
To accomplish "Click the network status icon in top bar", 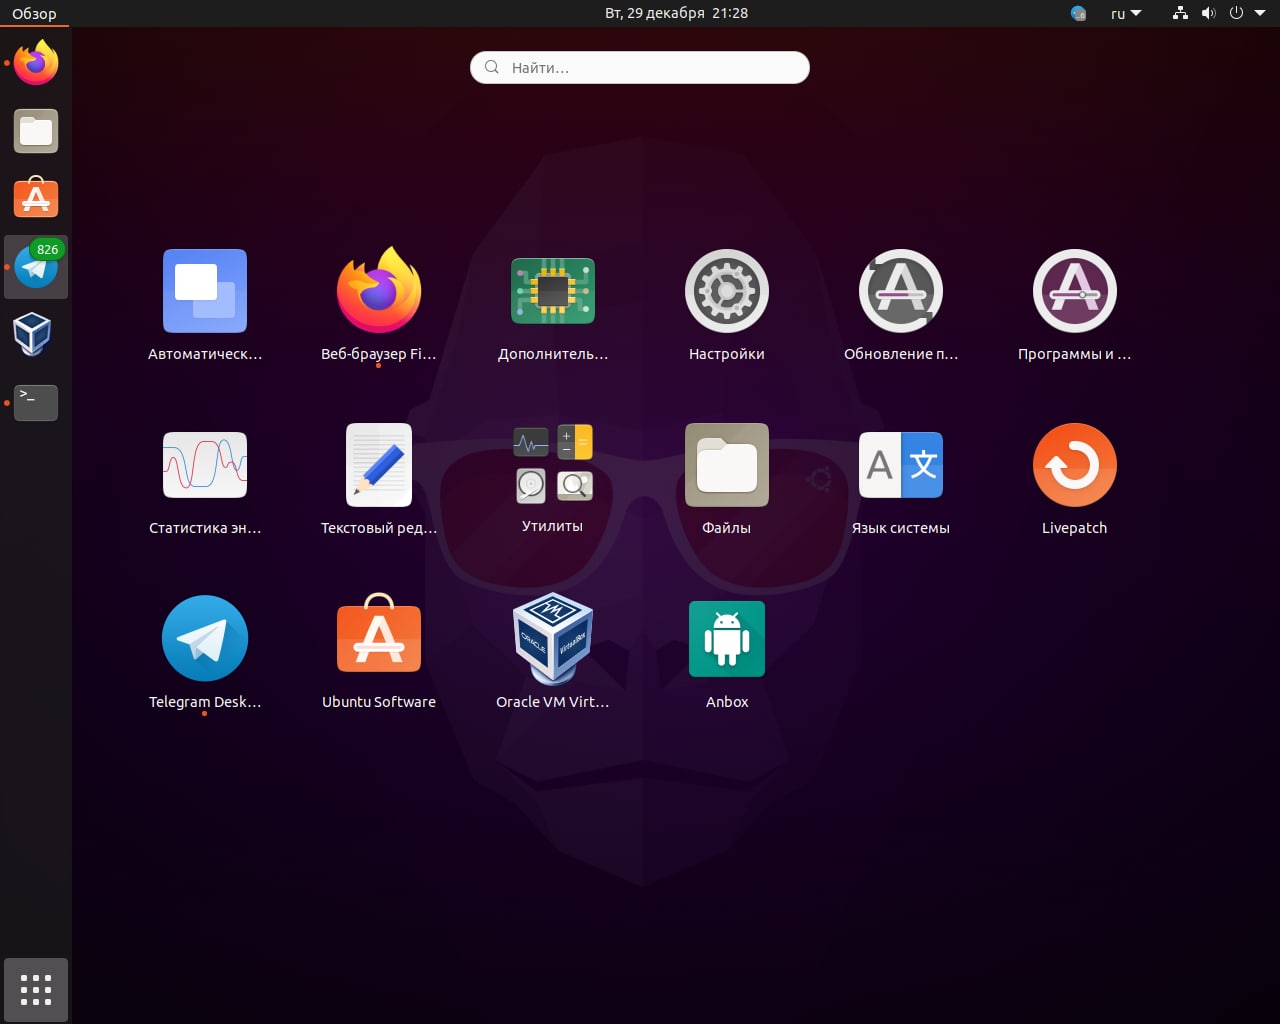I will click(1180, 13).
